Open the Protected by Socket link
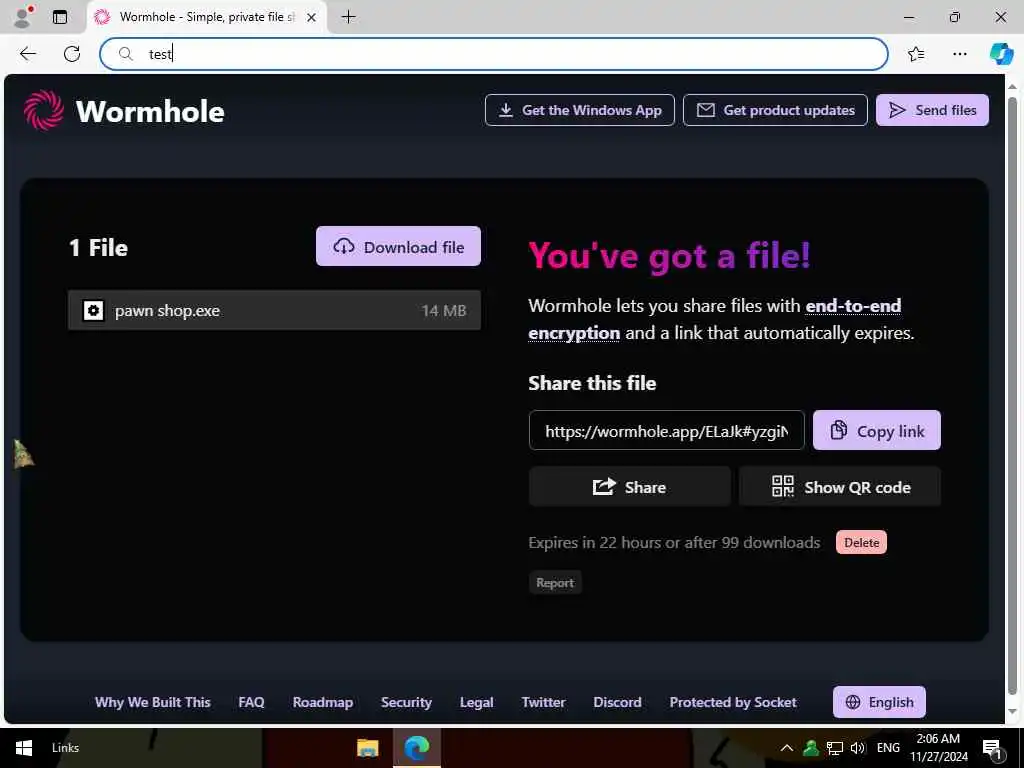Image resolution: width=1024 pixels, height=768 pixels. tap(733, 702)
